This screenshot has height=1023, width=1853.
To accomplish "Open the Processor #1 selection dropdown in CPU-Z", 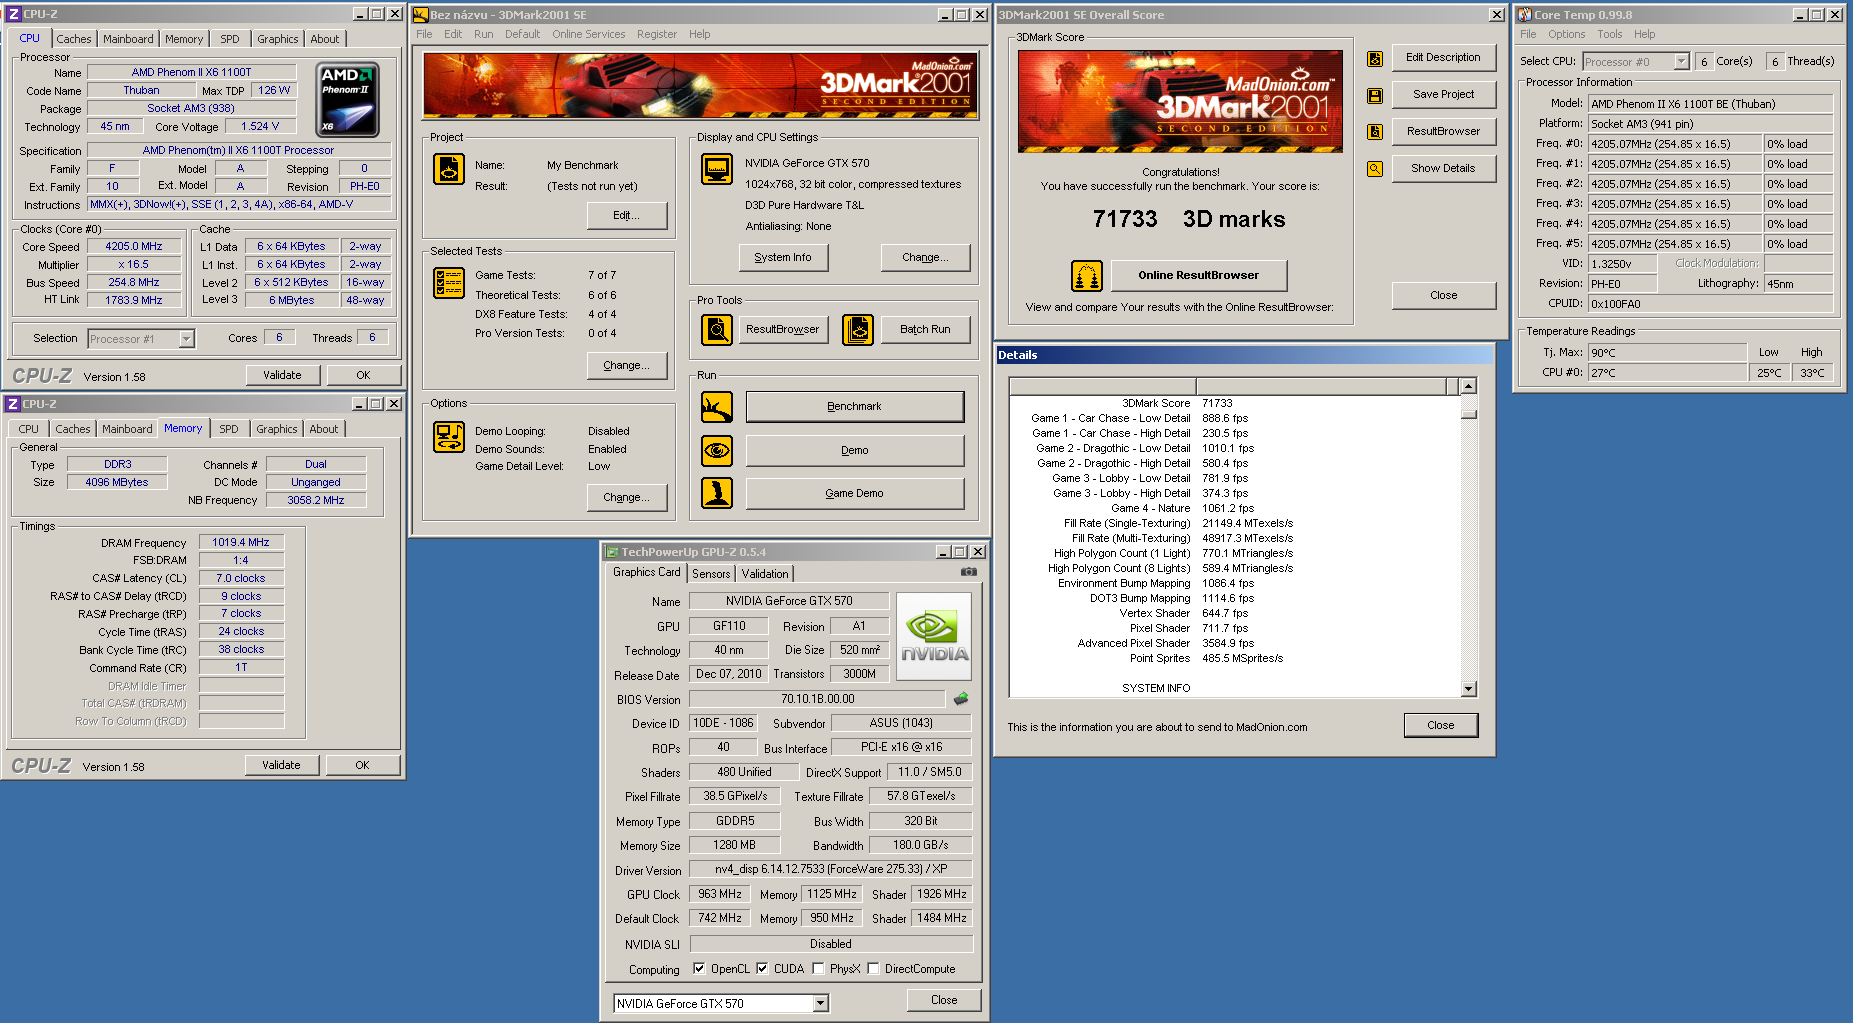I will [x=186, y=339].
